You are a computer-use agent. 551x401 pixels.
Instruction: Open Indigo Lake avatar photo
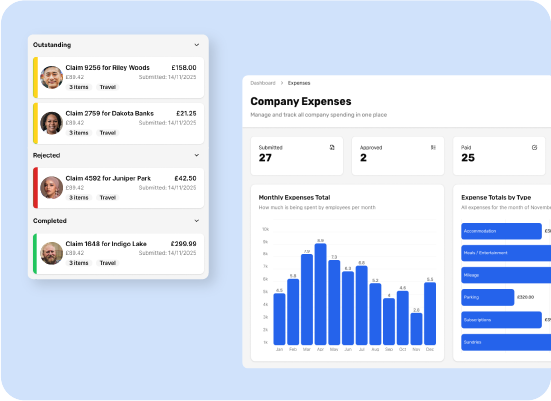pos(52,253)
